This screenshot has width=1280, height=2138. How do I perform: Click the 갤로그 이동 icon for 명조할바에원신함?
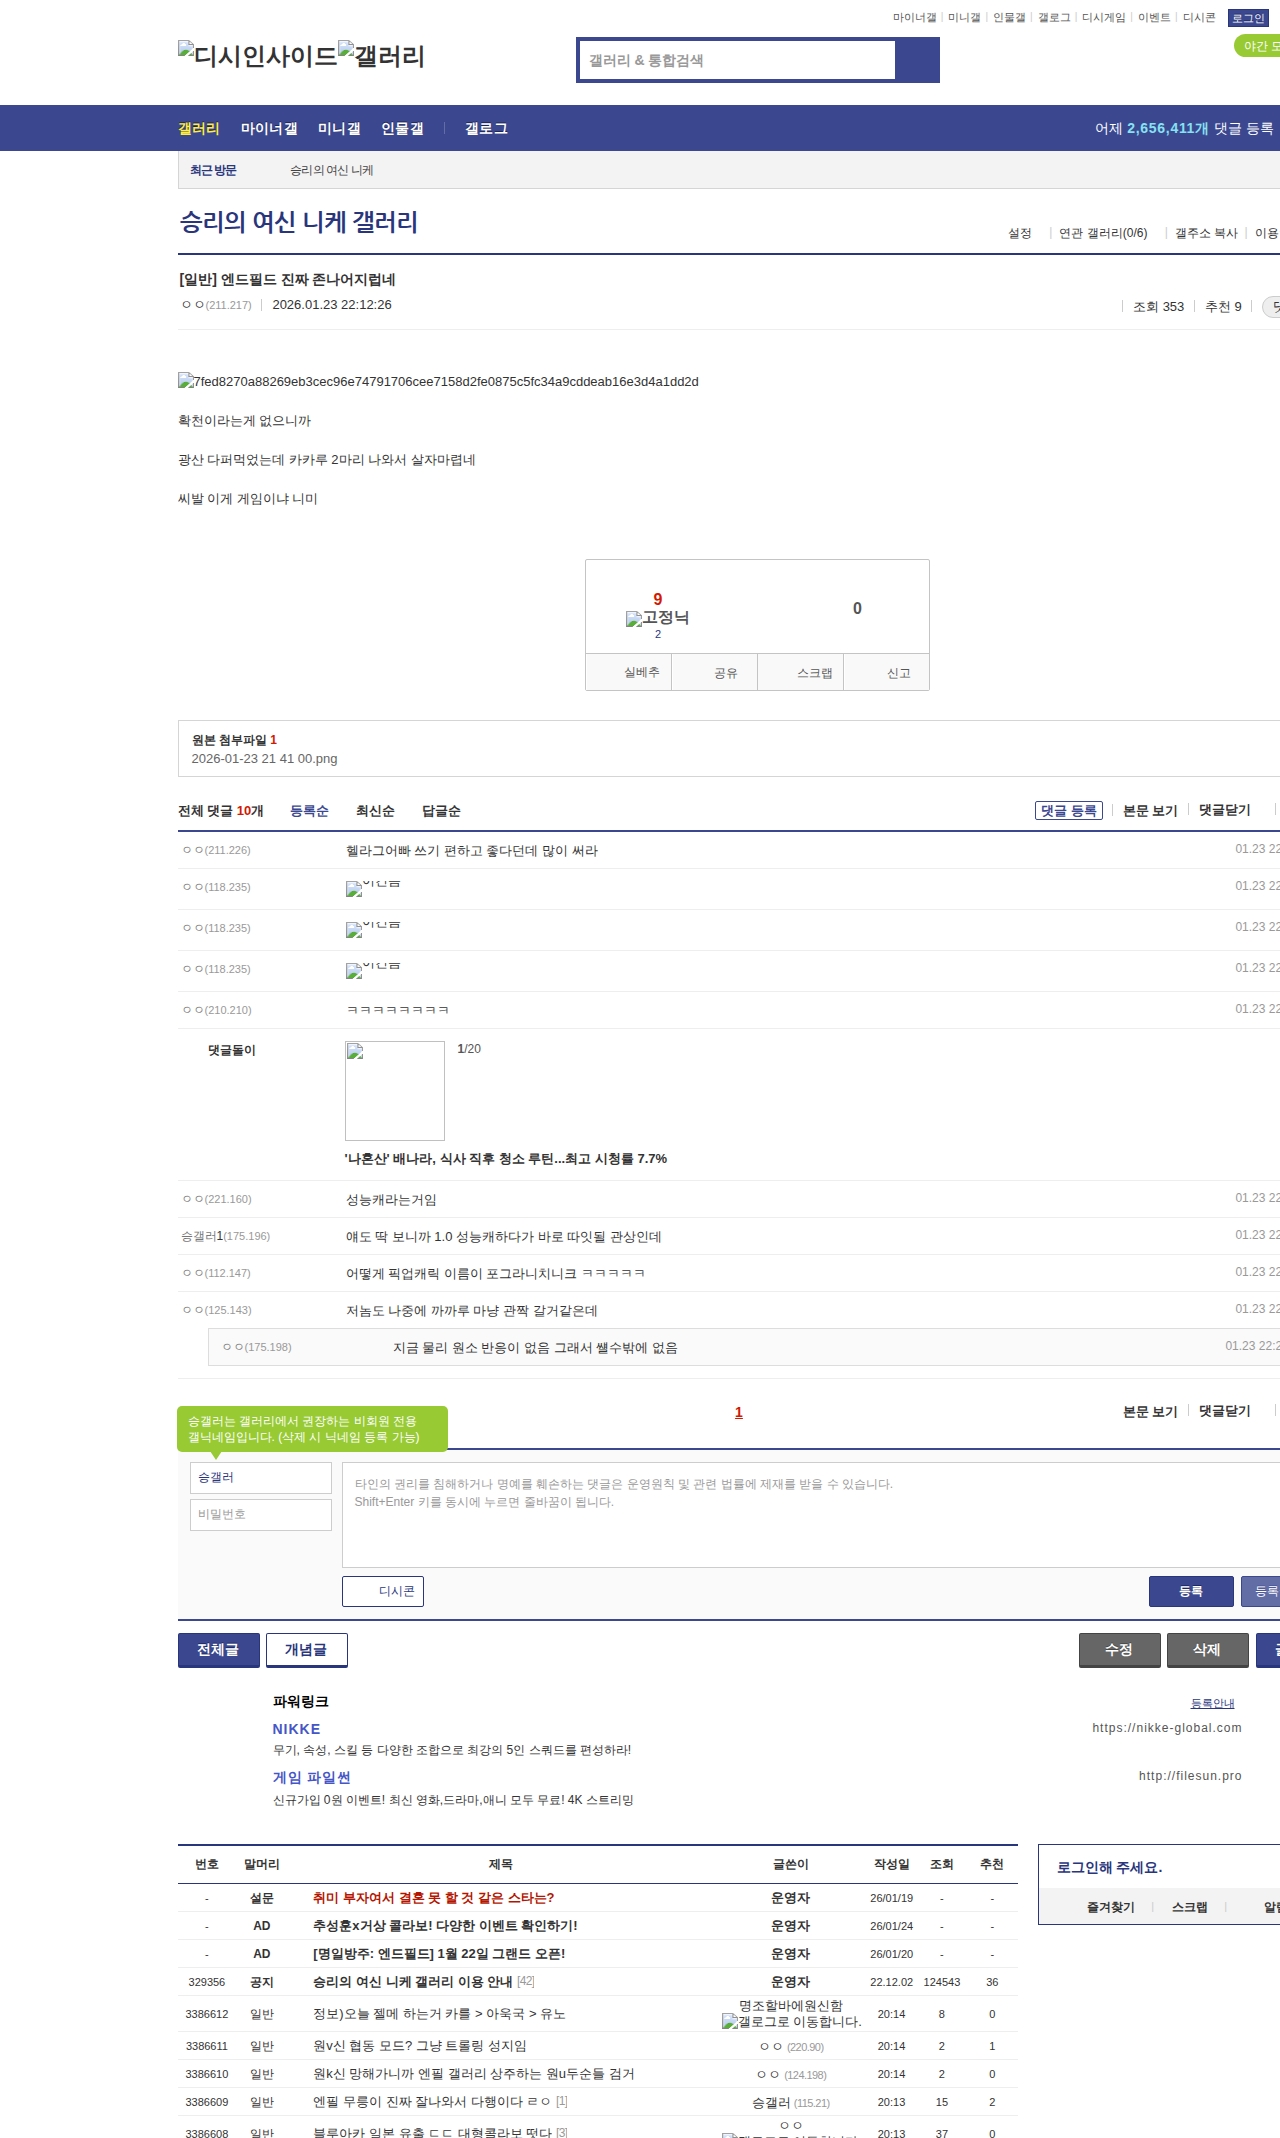790,2021
